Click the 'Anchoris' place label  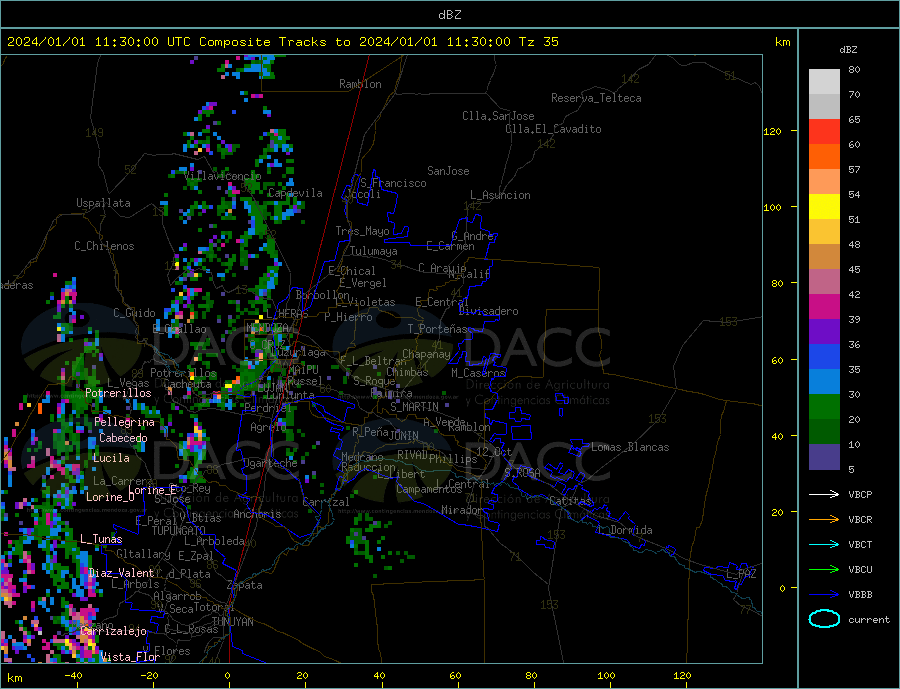tap(258, 514)
